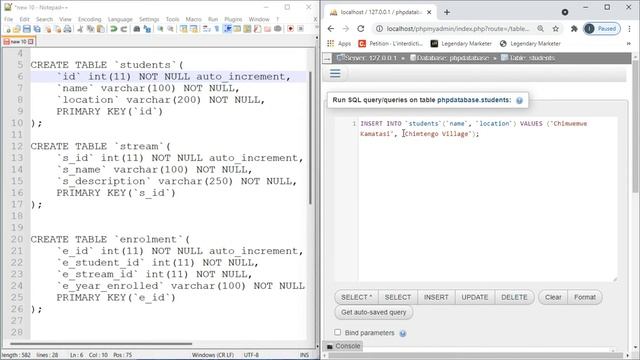Click the Save All icon in Notepad++
640x360 pixels.
pyautogui.click(x=37, y=29)
